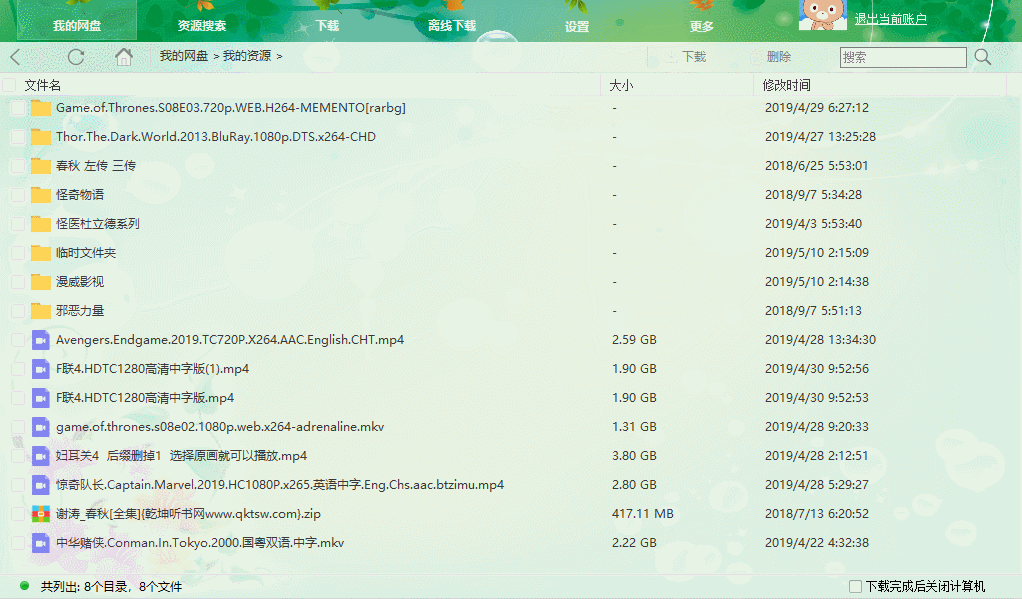Click game.of.thrones.s08e02 mkv video icon

[x=40, y=427]
